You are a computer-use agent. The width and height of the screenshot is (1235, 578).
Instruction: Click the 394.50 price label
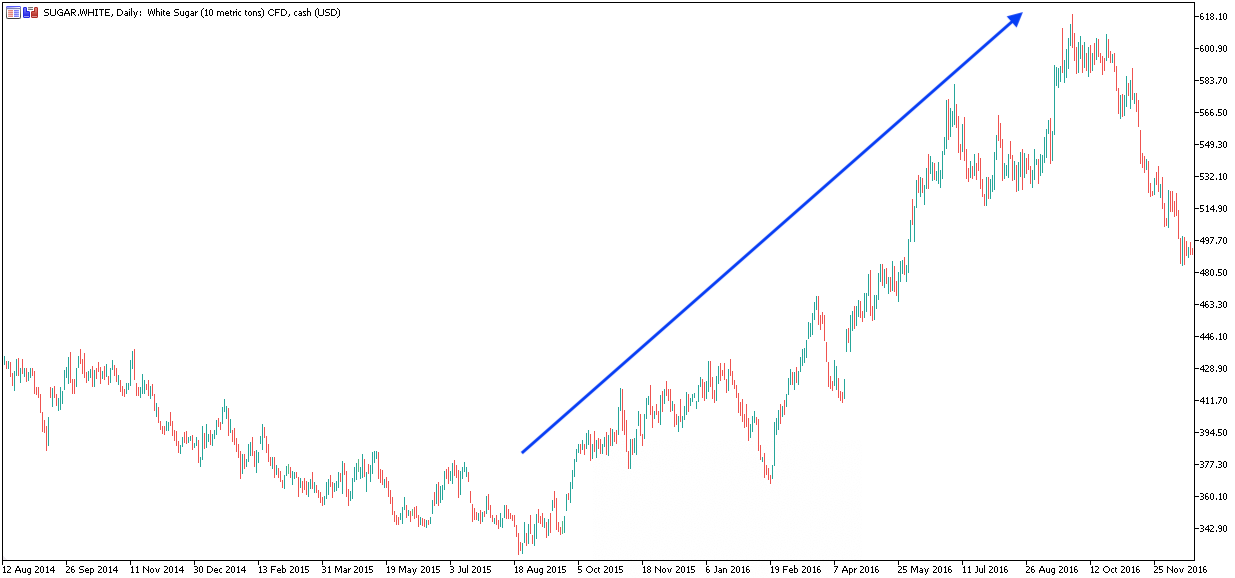tap(1213, 433)
